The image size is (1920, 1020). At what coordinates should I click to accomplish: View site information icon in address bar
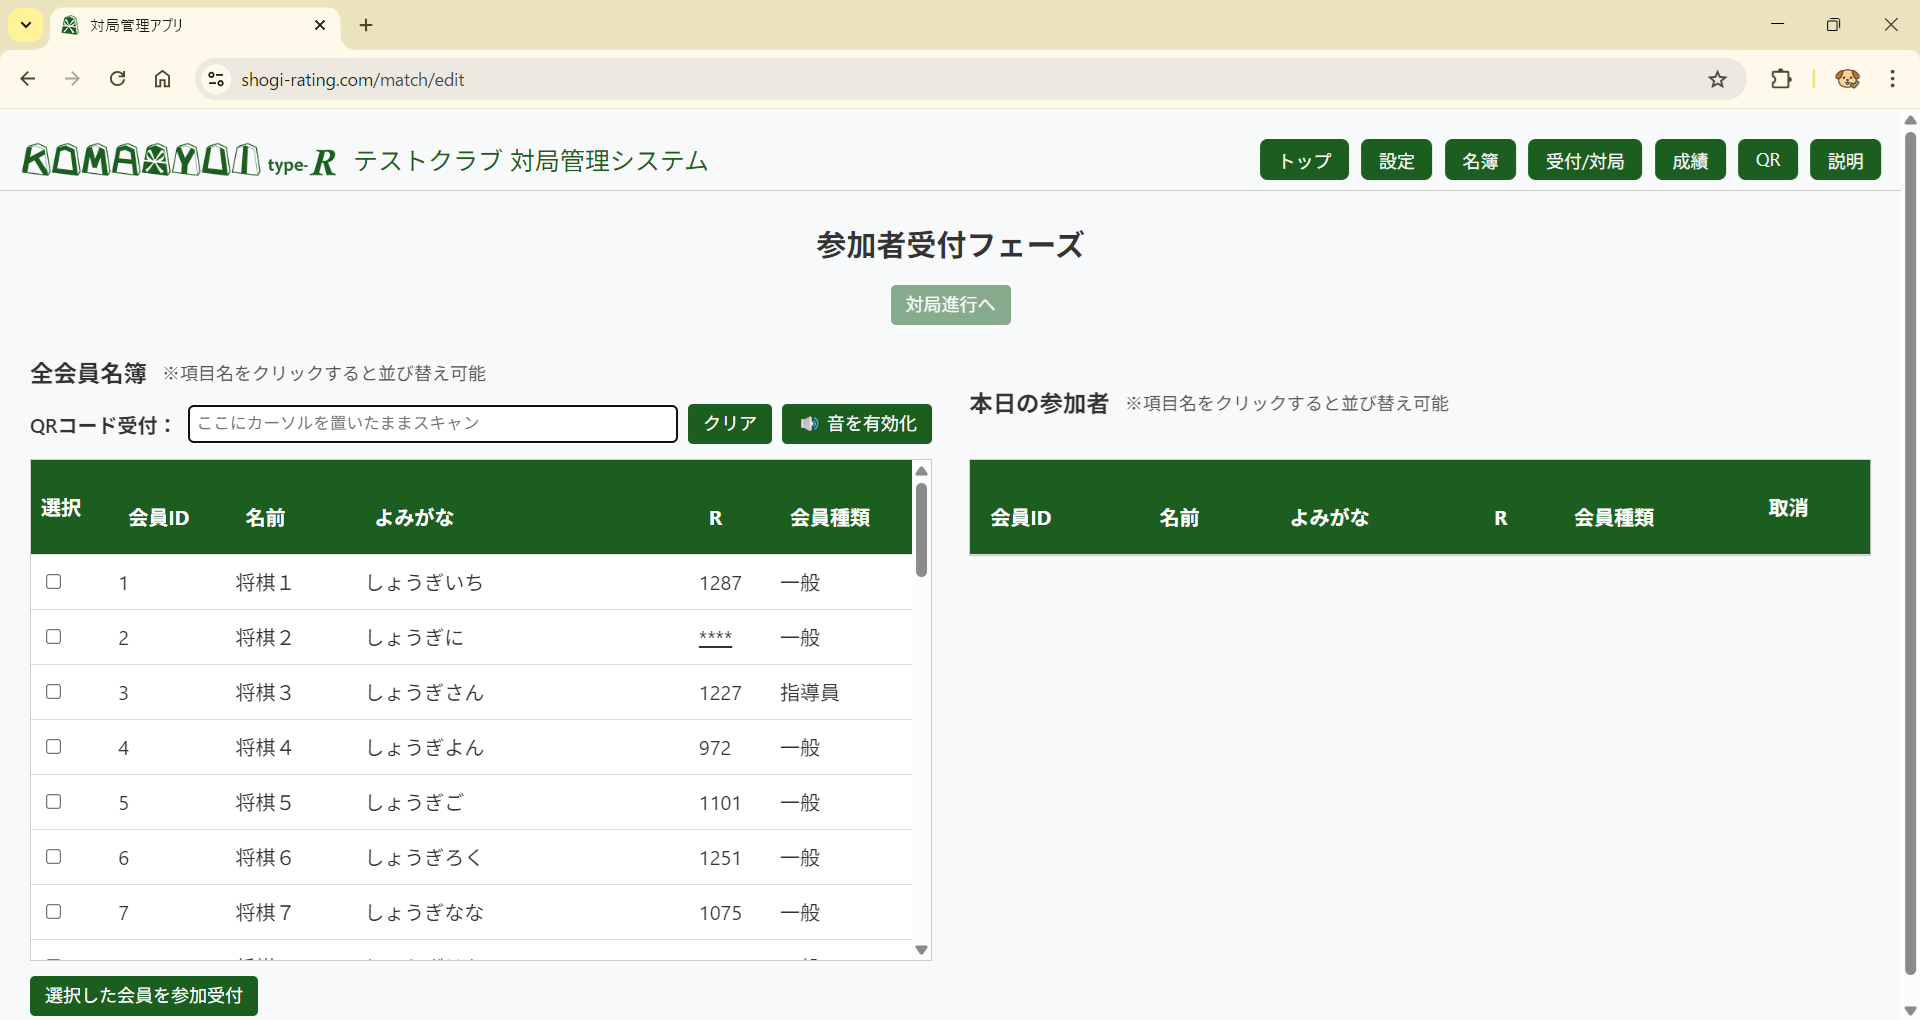point(215,79)
